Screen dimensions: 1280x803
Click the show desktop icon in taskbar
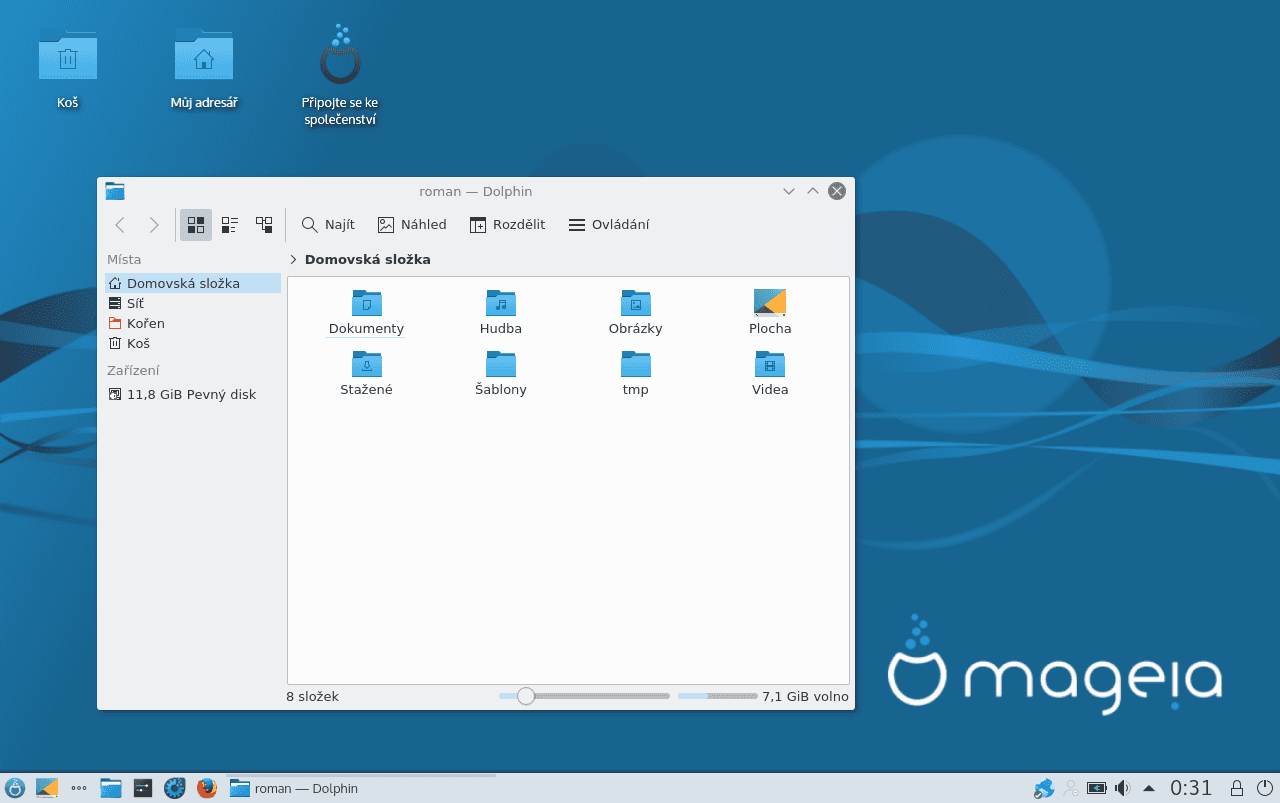[x=46, y=788]
